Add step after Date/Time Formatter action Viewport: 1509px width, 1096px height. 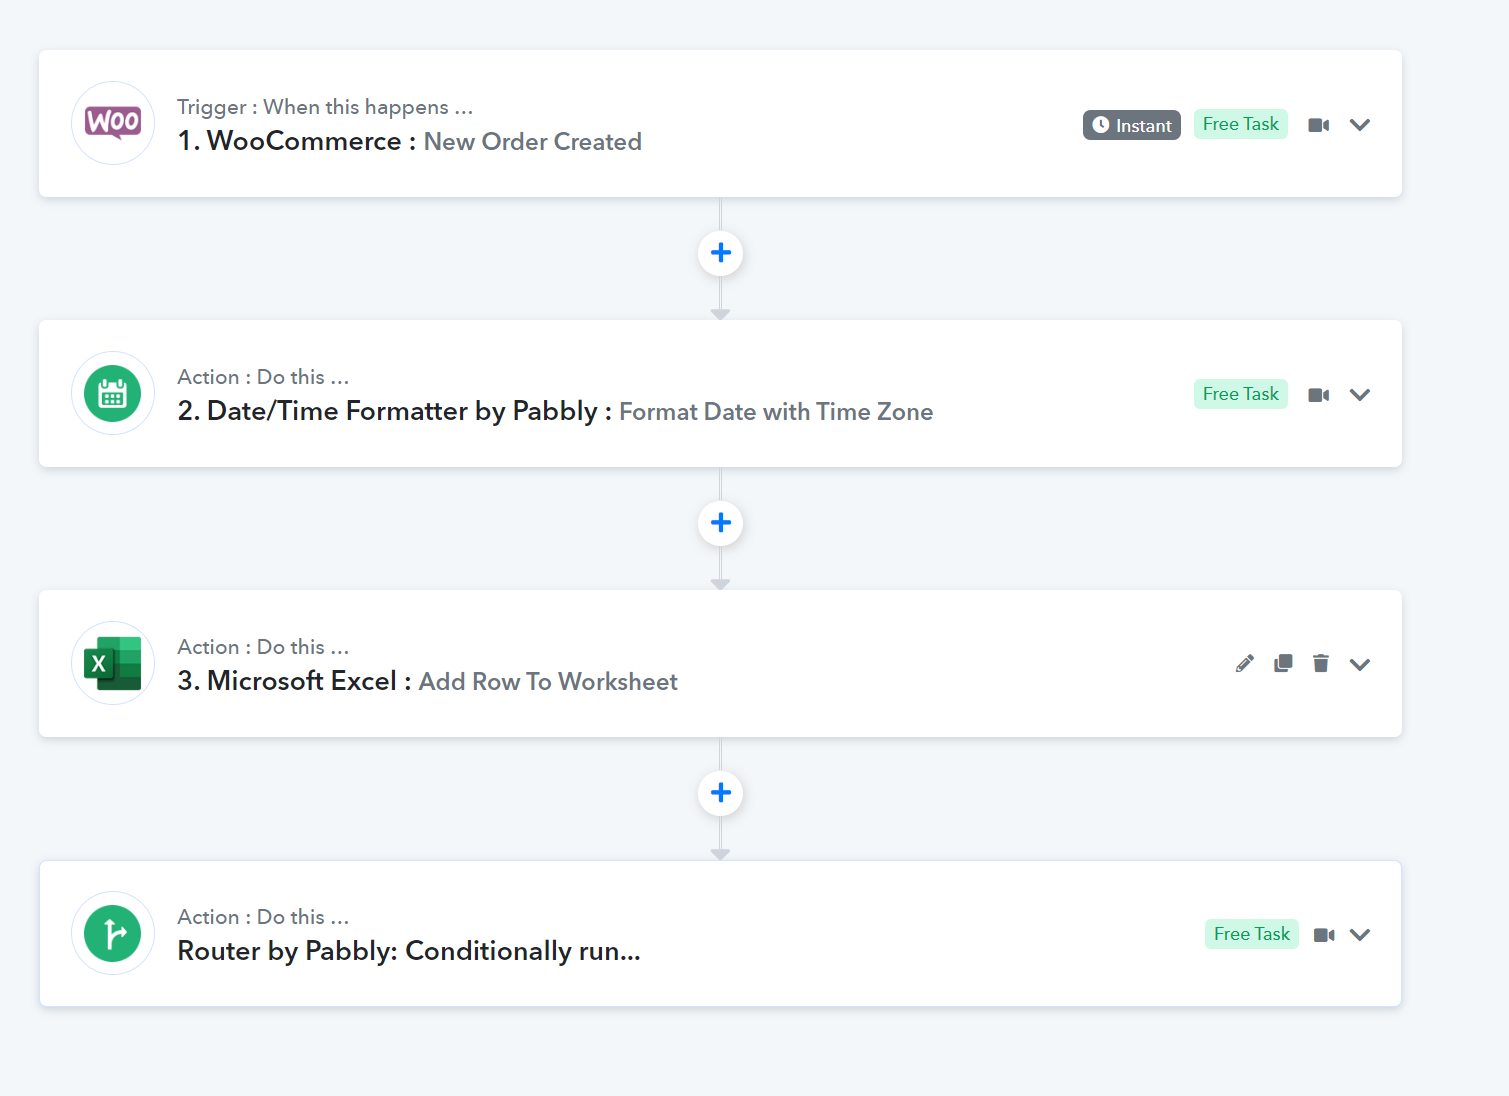click(720, 523)
